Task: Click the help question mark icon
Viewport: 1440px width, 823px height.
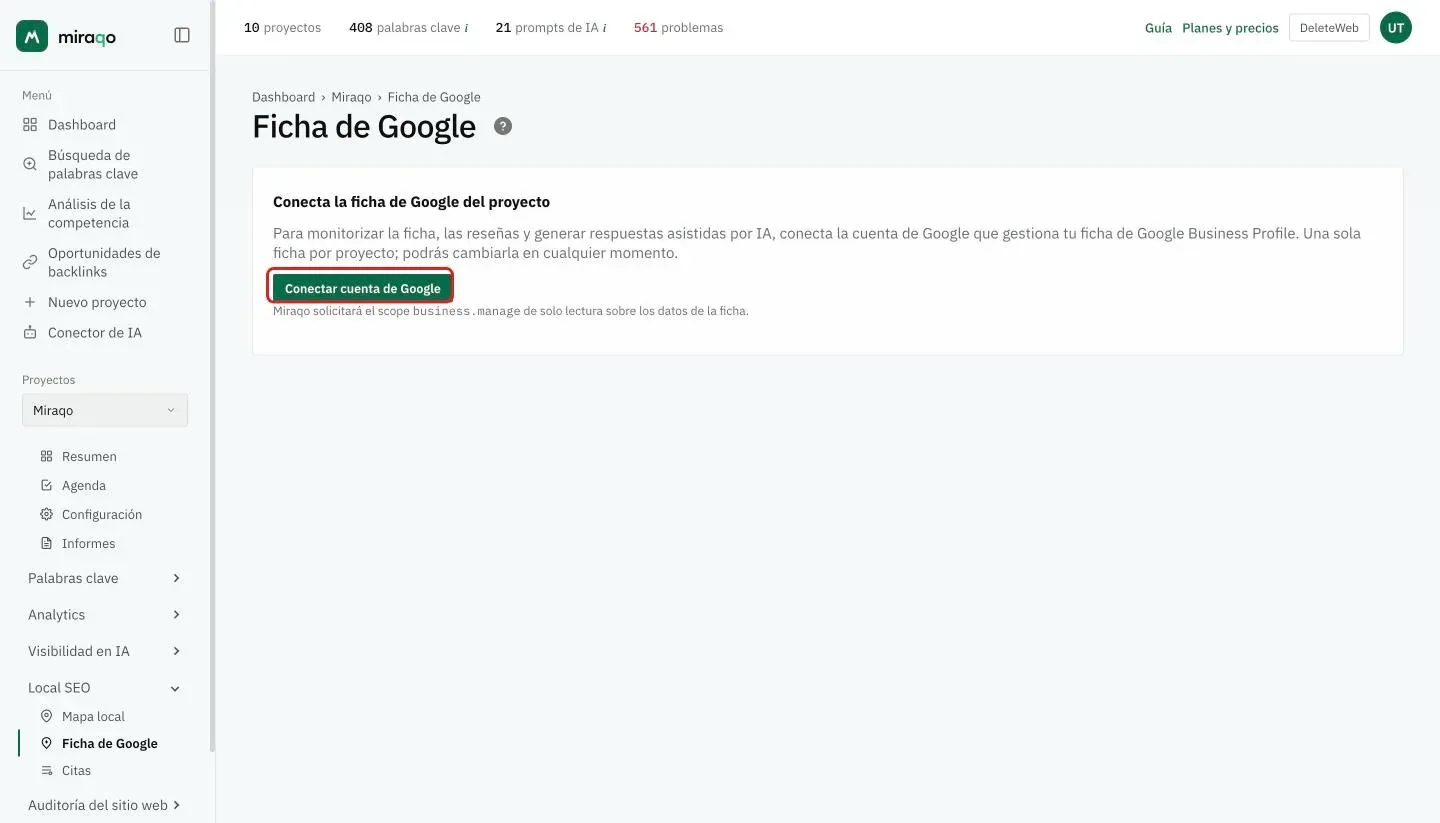Action: point(503,126)
